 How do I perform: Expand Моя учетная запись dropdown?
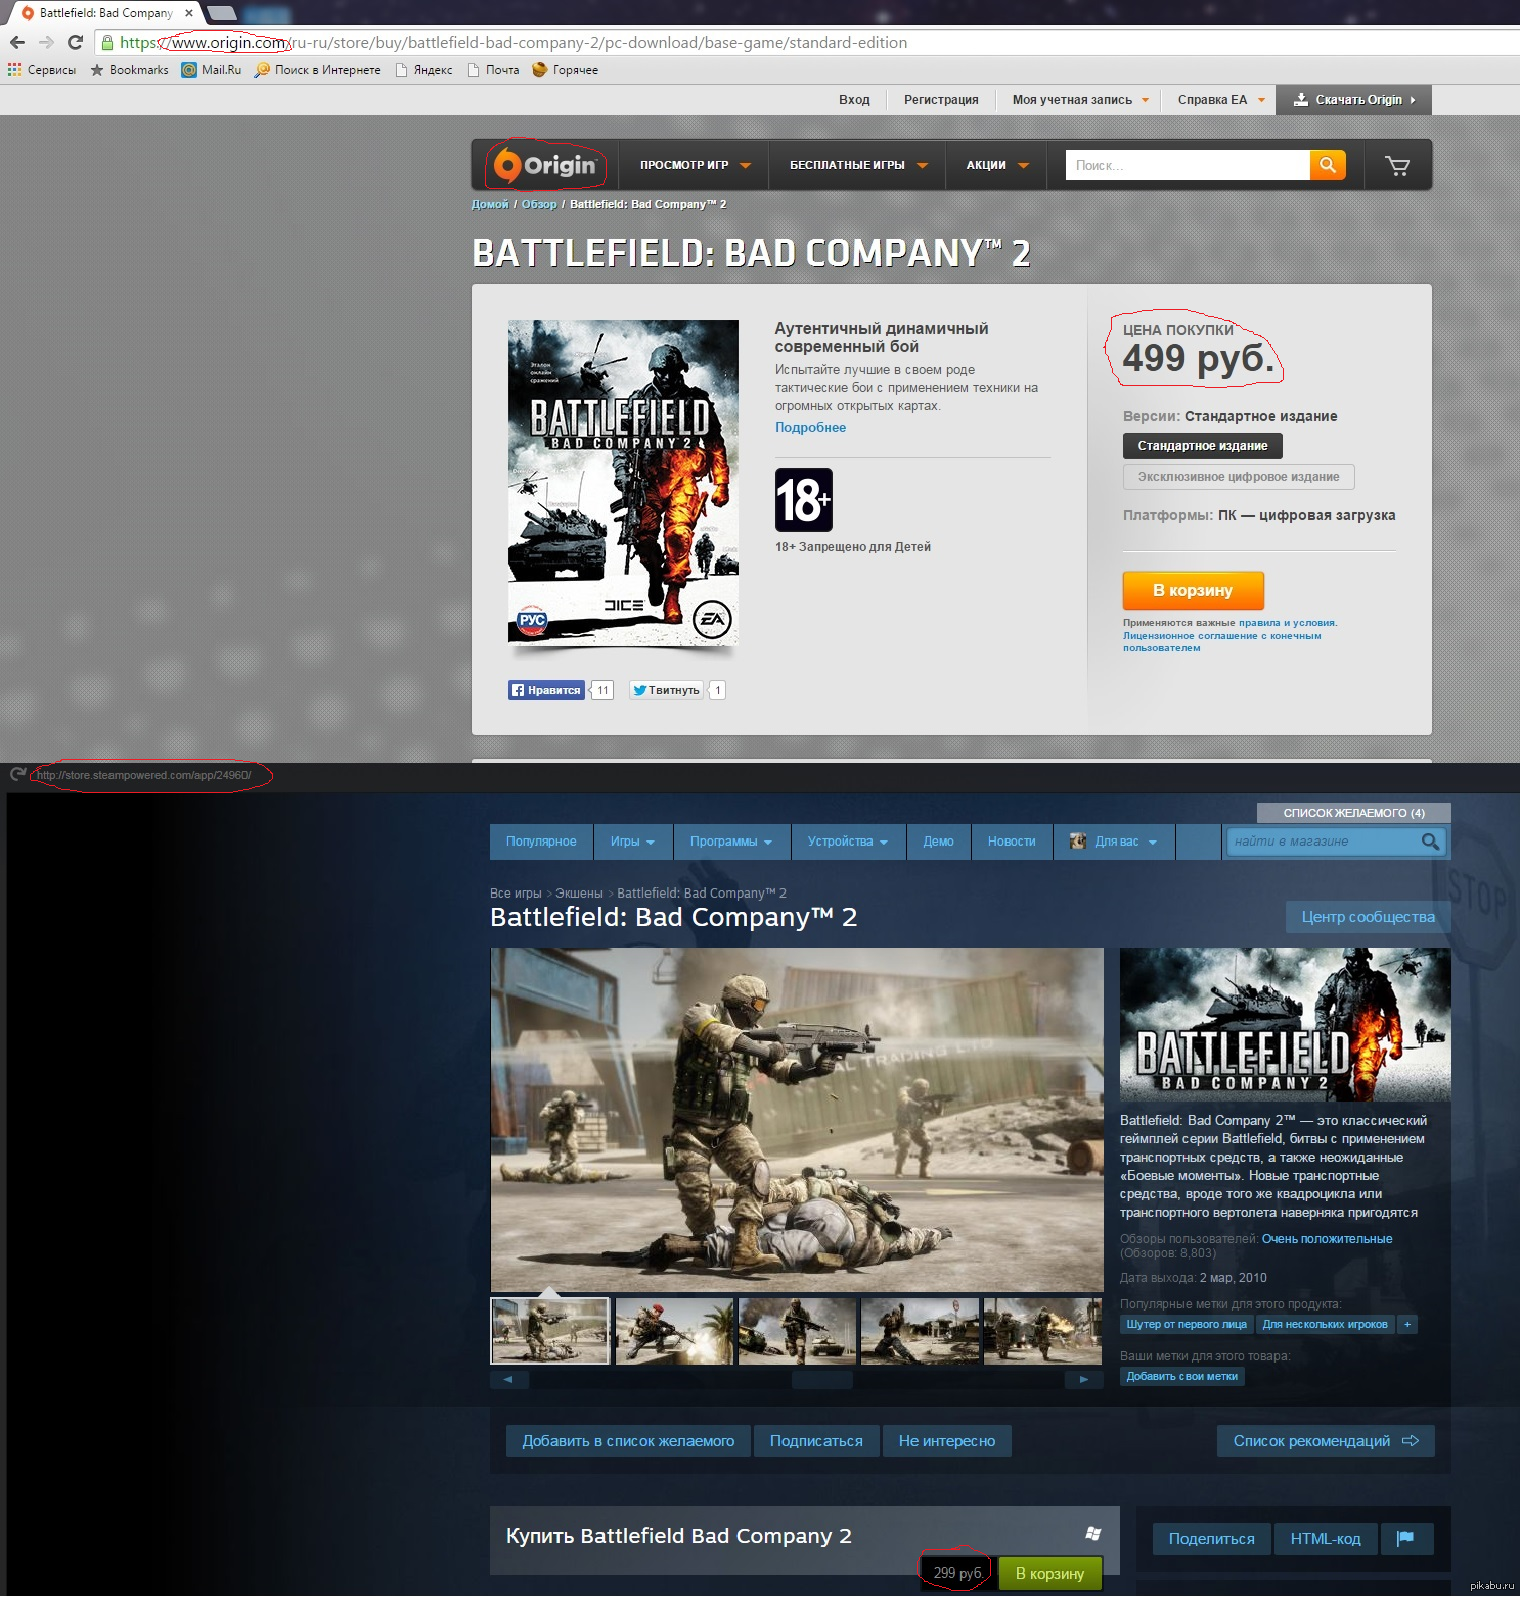tap(1081, 100)
